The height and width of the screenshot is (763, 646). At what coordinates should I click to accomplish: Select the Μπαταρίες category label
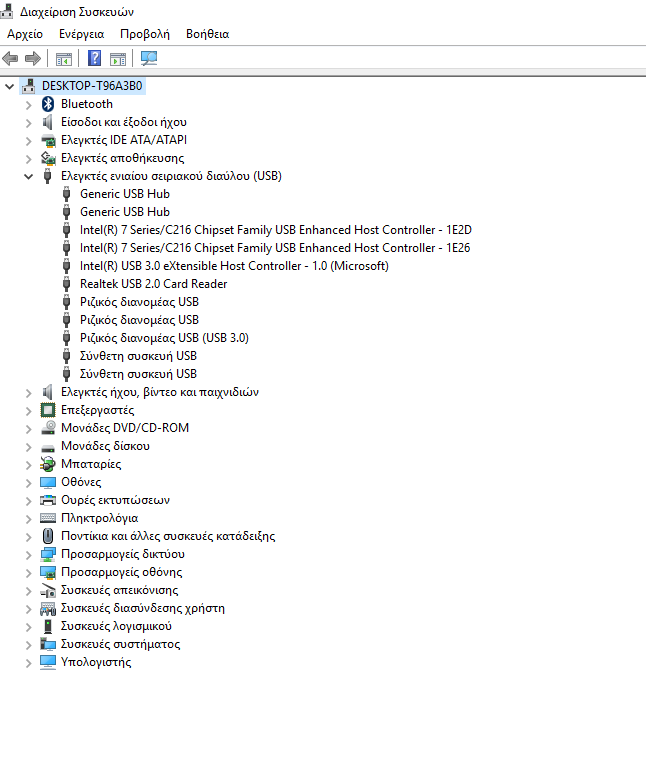[x=91, y=464]
